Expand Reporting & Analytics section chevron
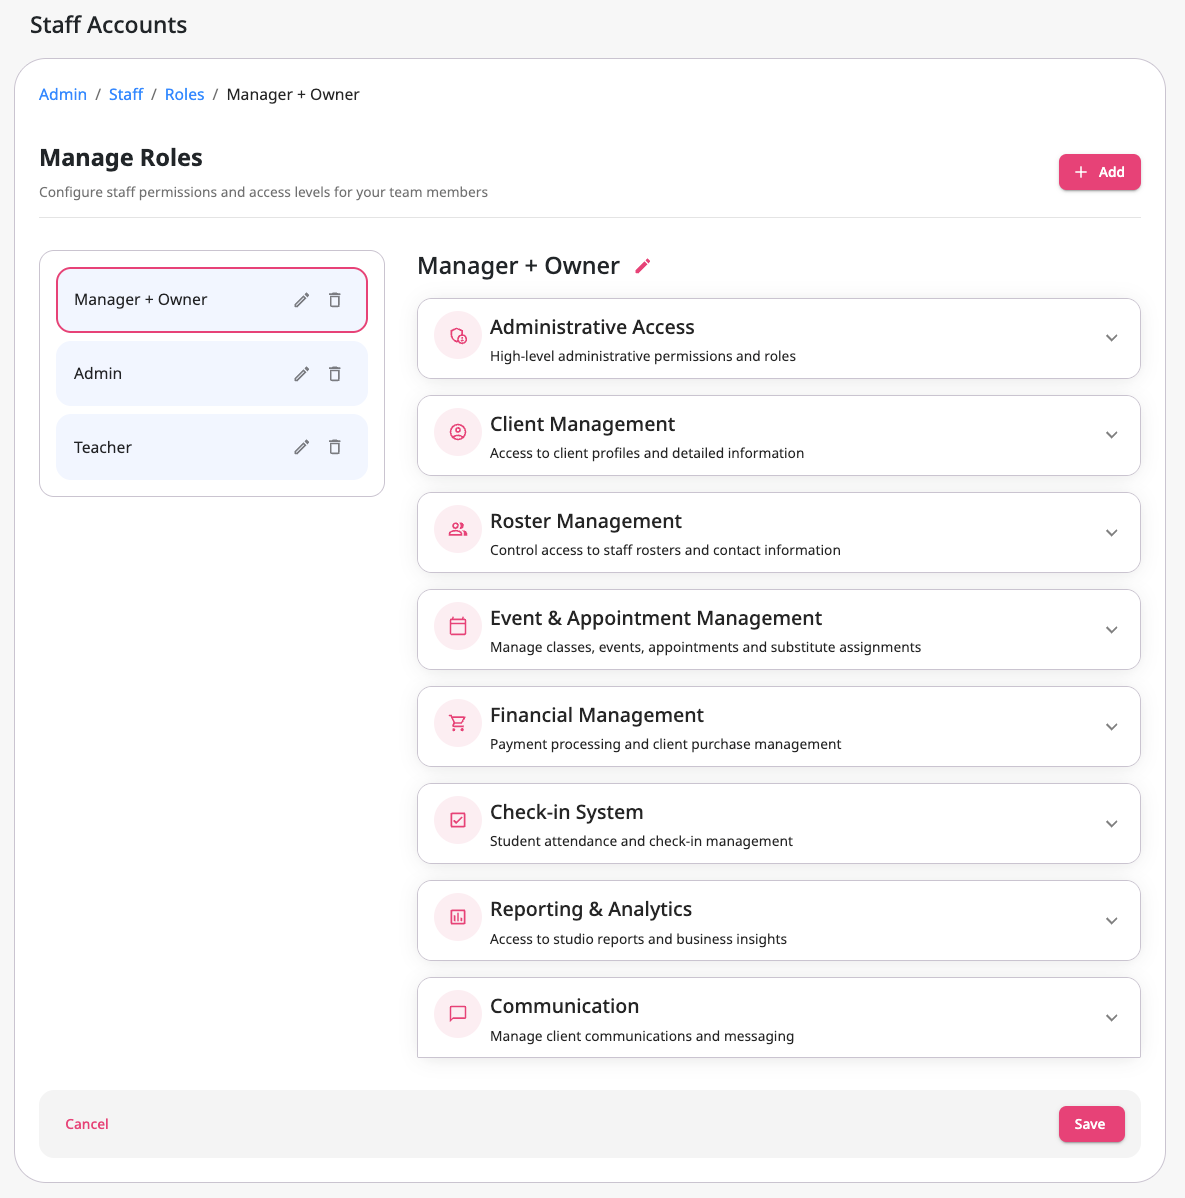The width and height of the screenshot is (1185, 1198). [1112, 921]
